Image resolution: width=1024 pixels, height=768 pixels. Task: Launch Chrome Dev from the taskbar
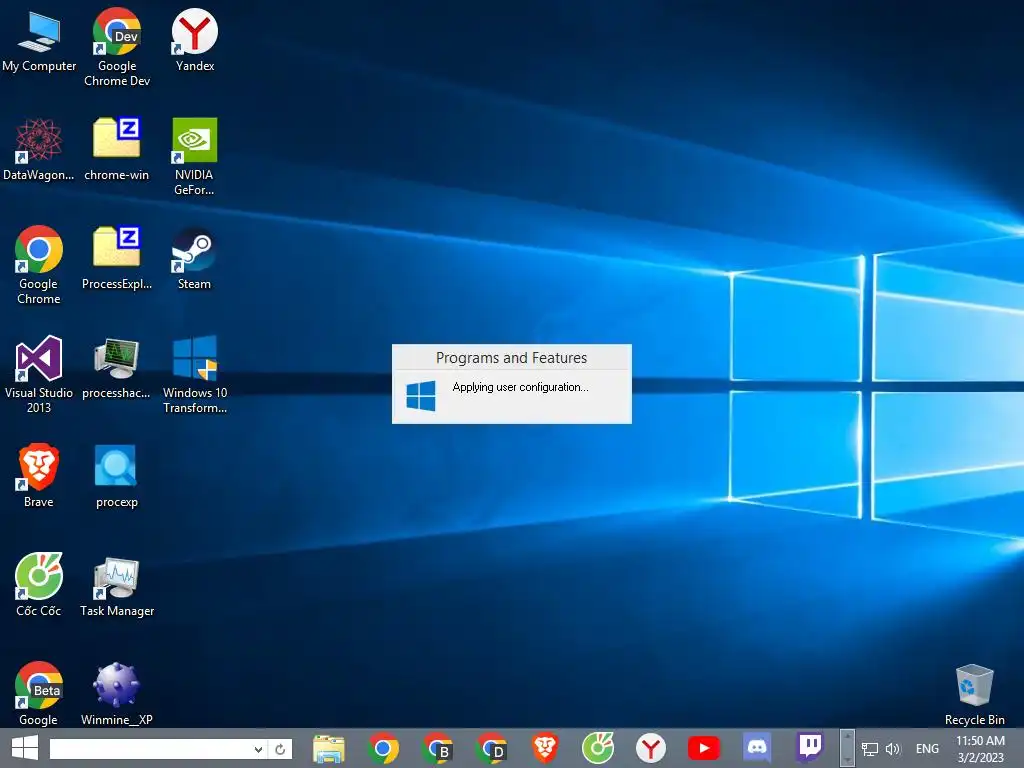click(491, 748)
